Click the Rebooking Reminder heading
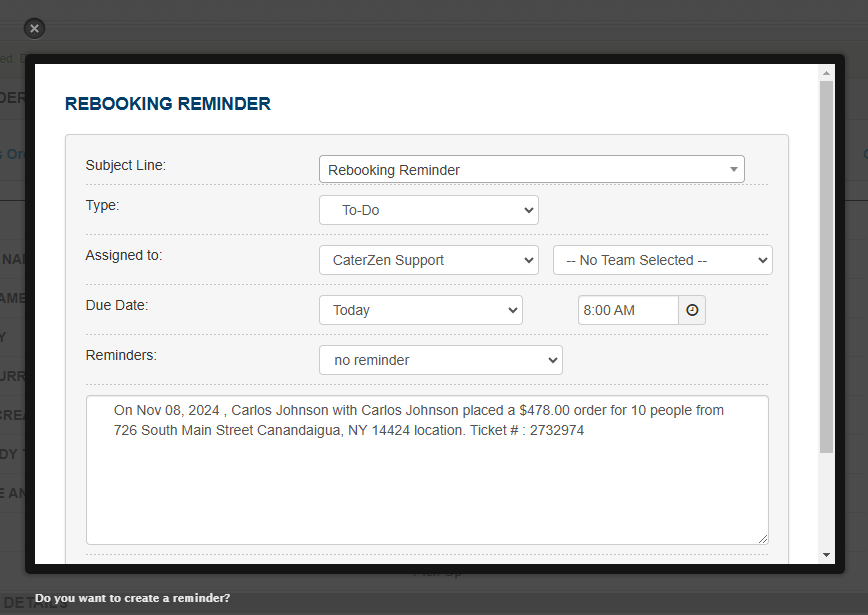This screenshot has height=615, width=868. (168, 104)
